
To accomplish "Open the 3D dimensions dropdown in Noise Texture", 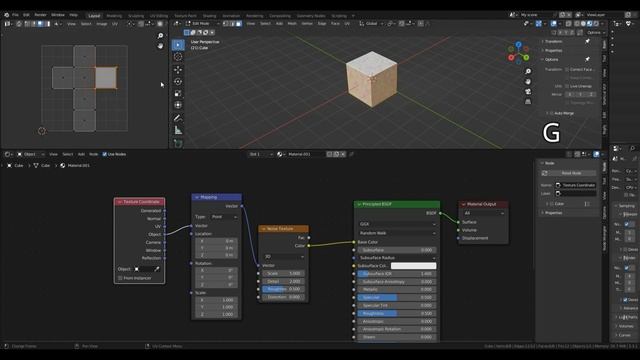I will [284, 257].
